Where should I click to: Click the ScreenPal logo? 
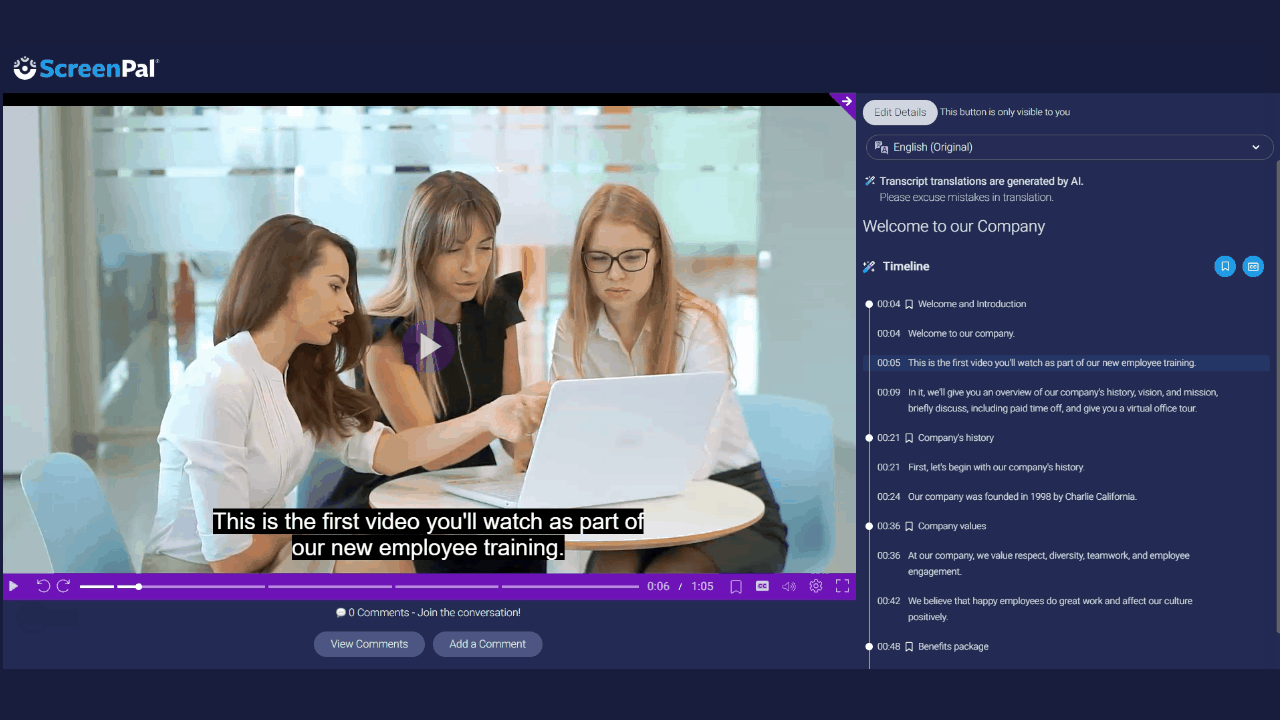pyautogui.click(x=86, y=68)
